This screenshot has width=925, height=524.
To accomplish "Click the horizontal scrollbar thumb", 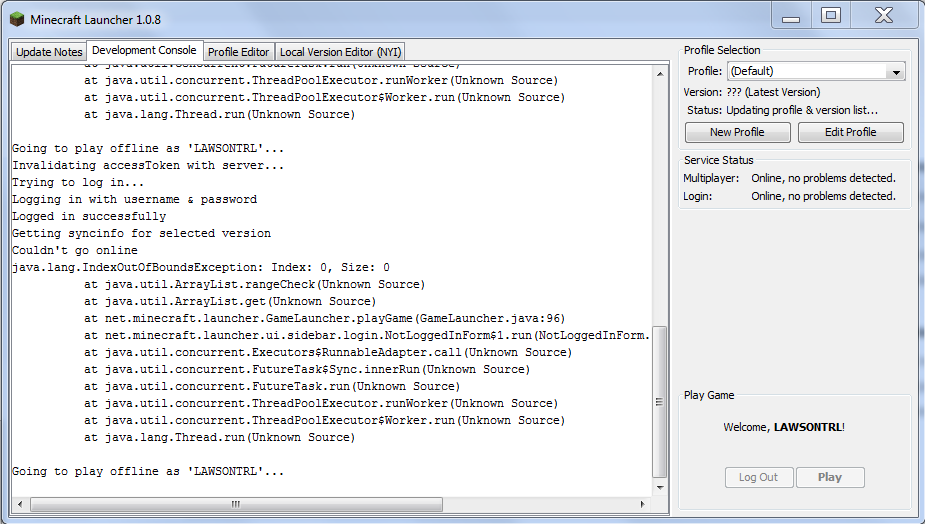I will (236, 505).
